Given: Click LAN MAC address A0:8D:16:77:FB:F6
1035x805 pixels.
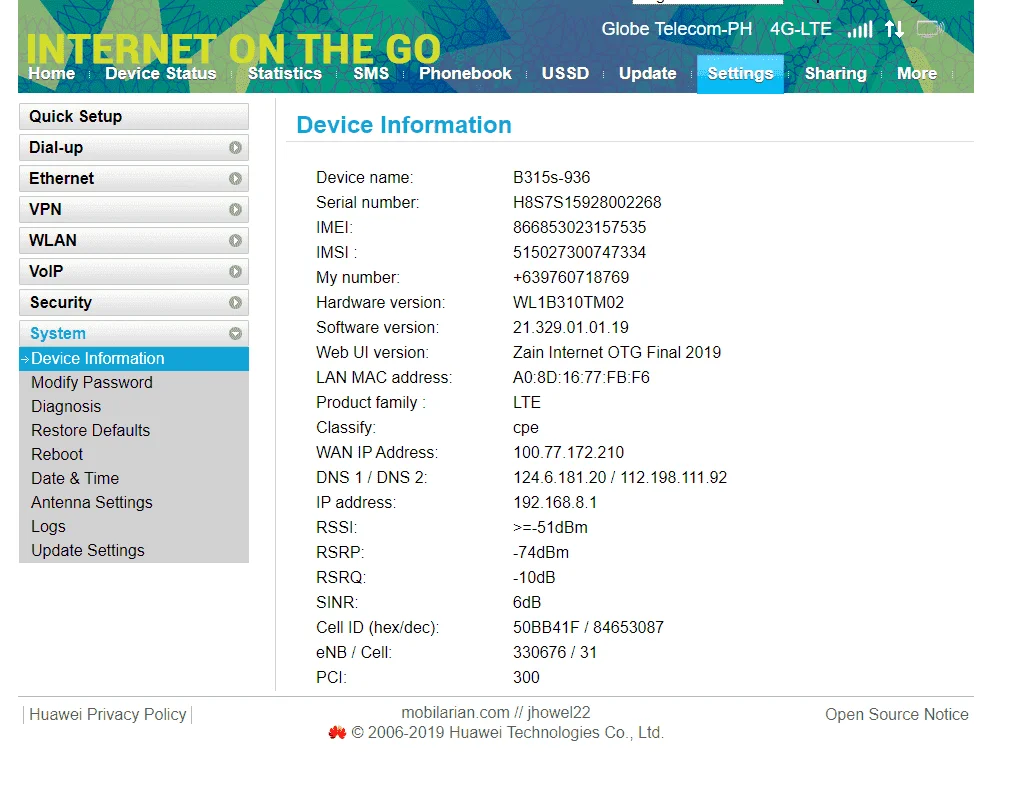Looking at the screenshot, I should click(x=582, y=377).
